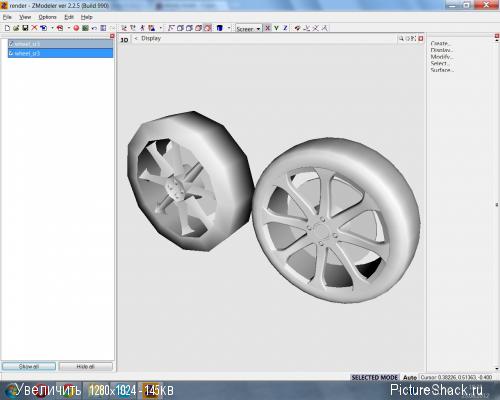Click the Undo arrow toolbar icon
The width and height of the screenshot is (500, 400).
coord(94,28)
